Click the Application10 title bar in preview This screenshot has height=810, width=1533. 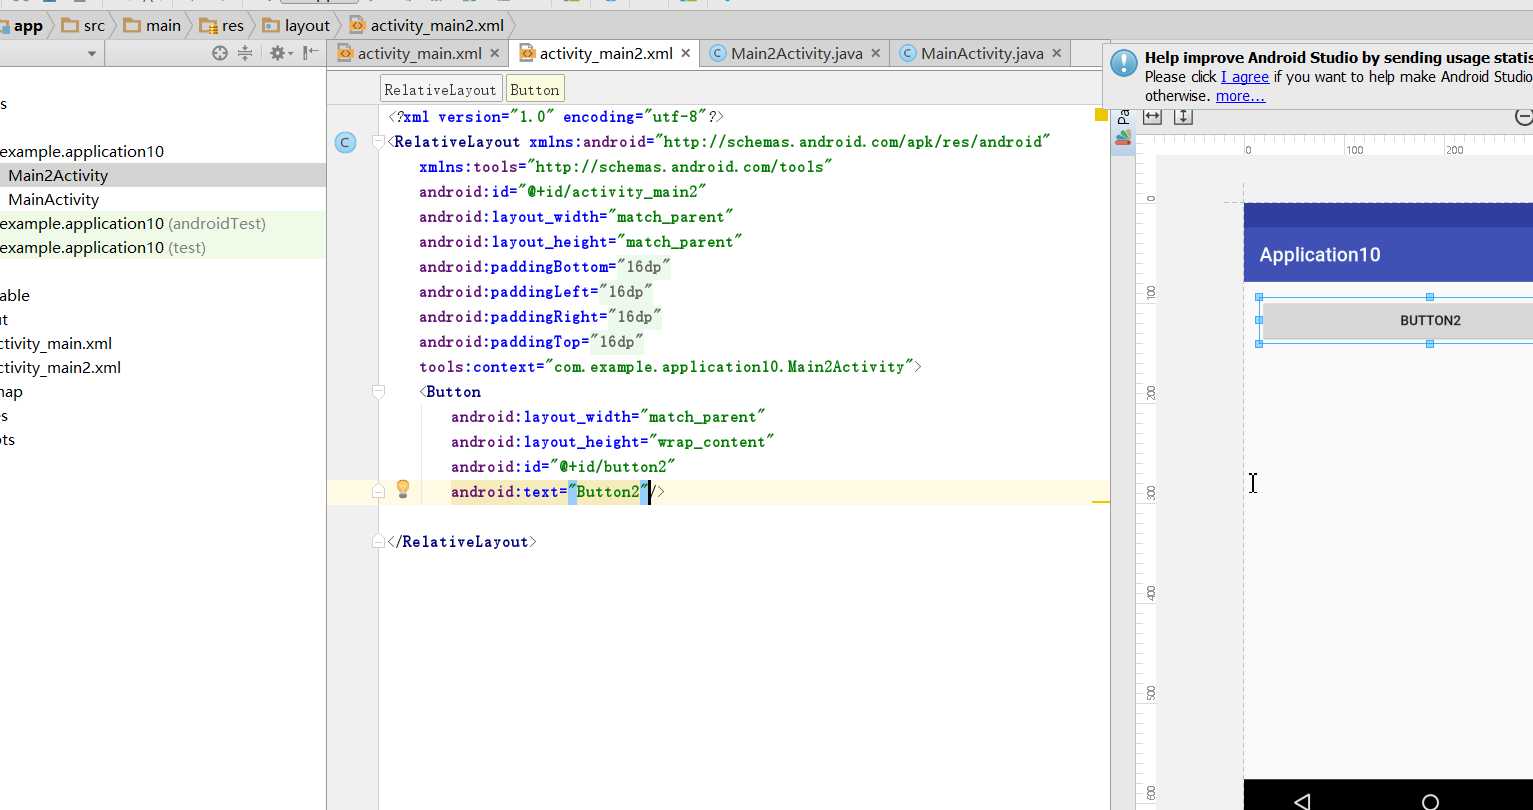point(1388,254)
